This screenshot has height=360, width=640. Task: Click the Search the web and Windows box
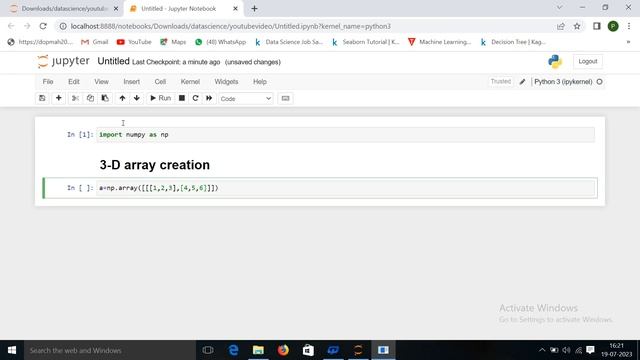coord(110,350)
